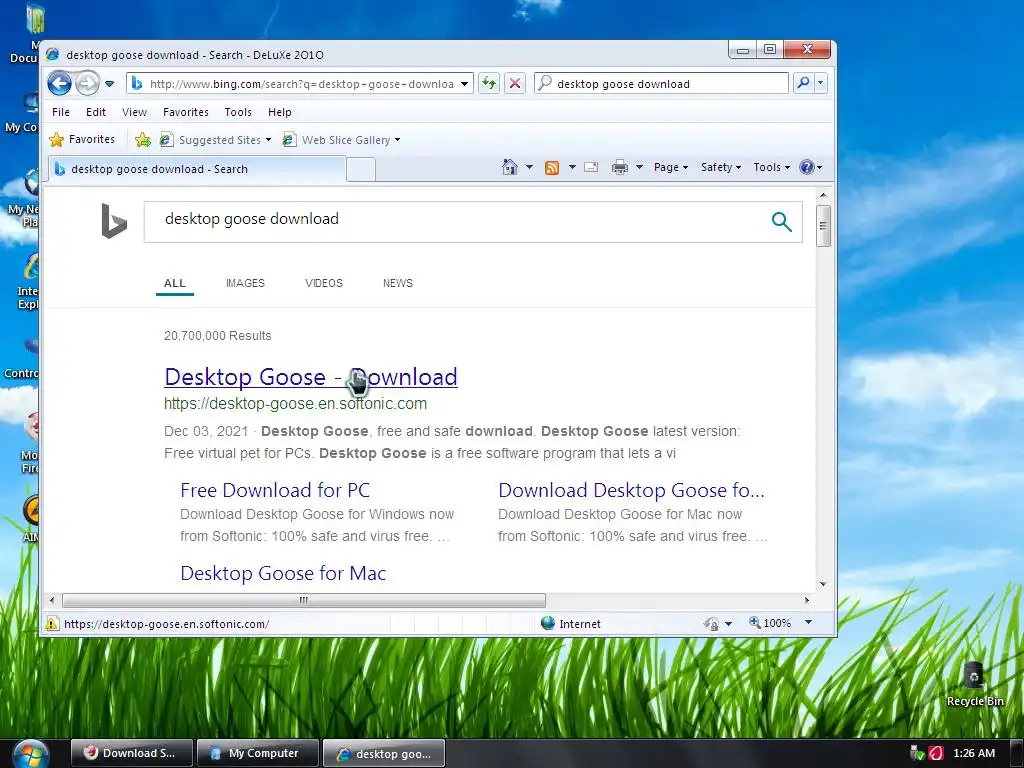Click the 'desktop goo...' taskbar button
Screen dimensions: 1024x768
pyautogui.click(x=384, y=754)
